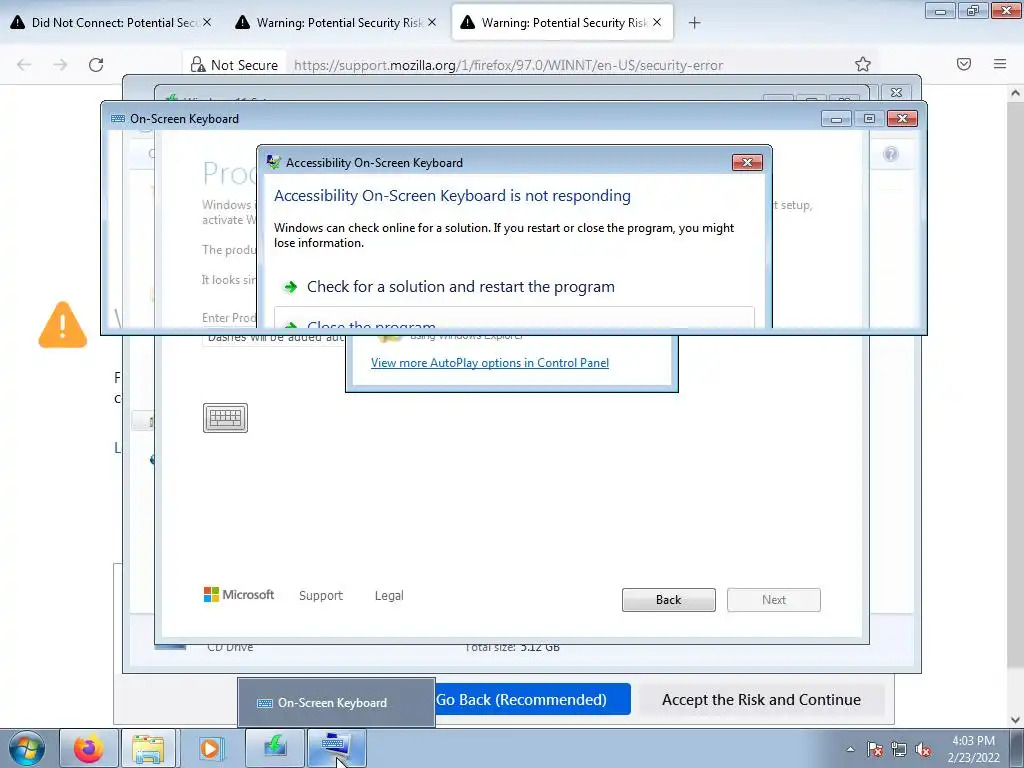Restore down the Firefox window
This screenshot has width=1024, height=768.
click(972, 10)
